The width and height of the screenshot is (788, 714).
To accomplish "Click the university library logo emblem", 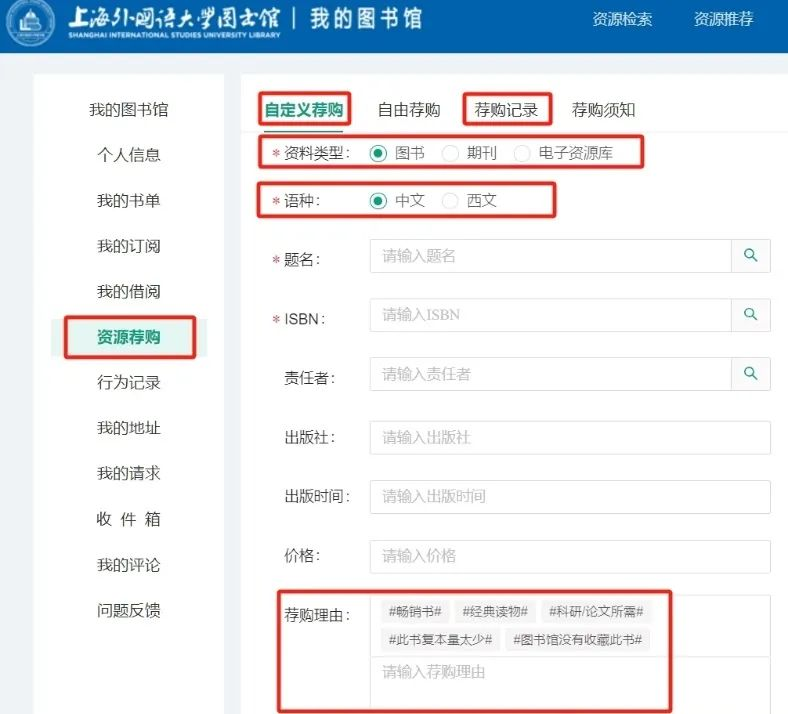I will pyautogui.click(x=31, y=23).
